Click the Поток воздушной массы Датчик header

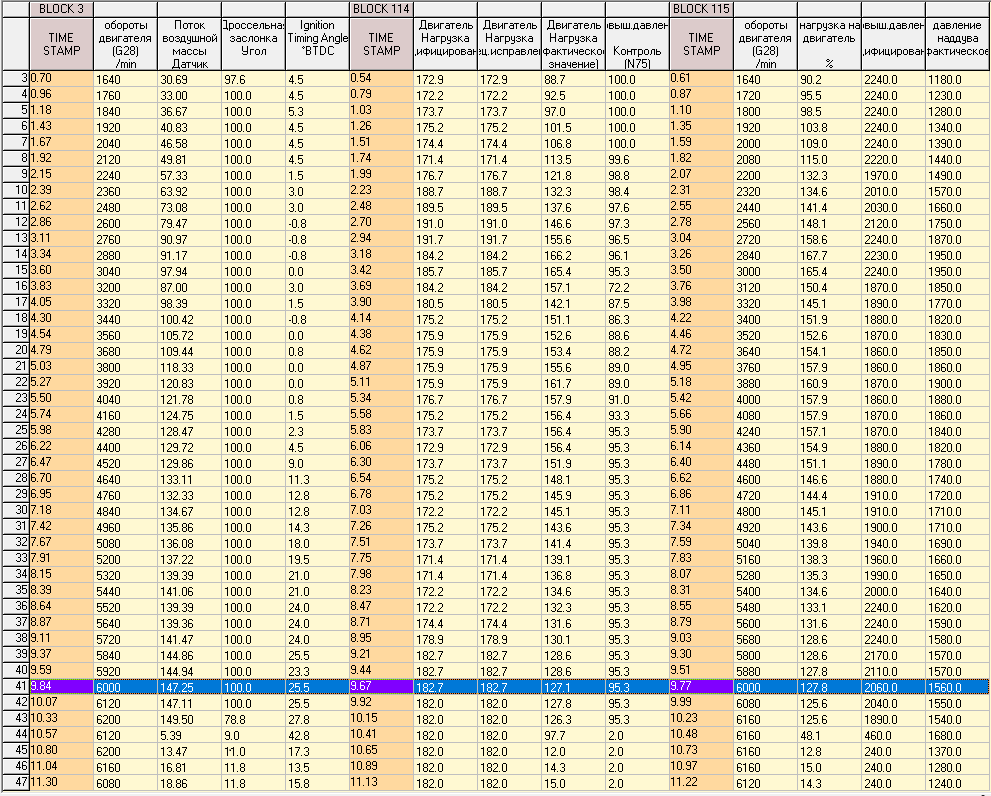click(189, 44)
